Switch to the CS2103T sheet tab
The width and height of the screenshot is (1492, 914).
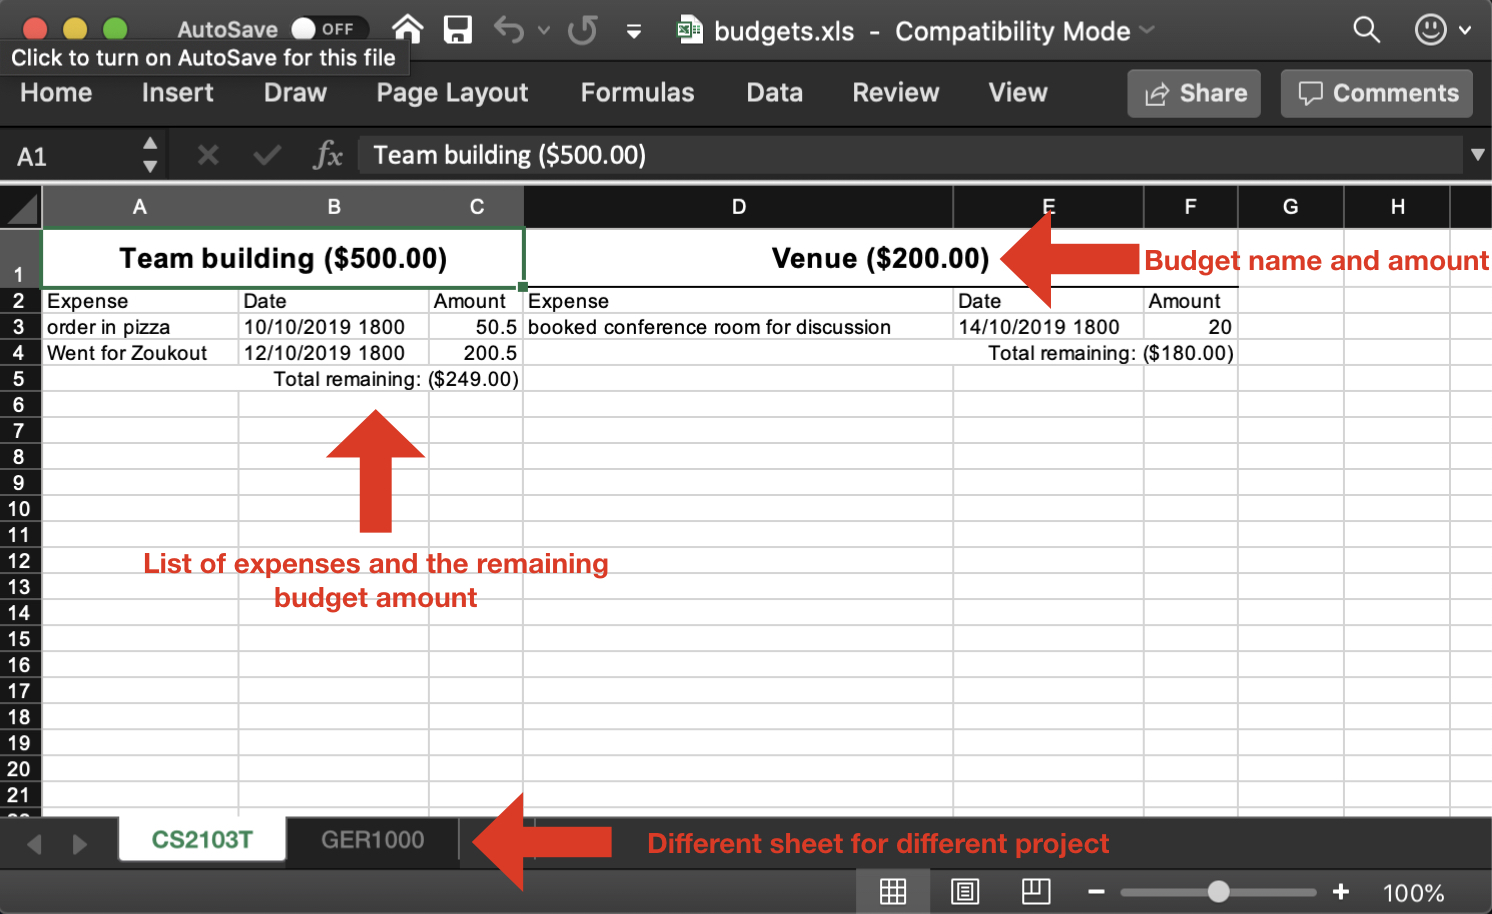202,840
